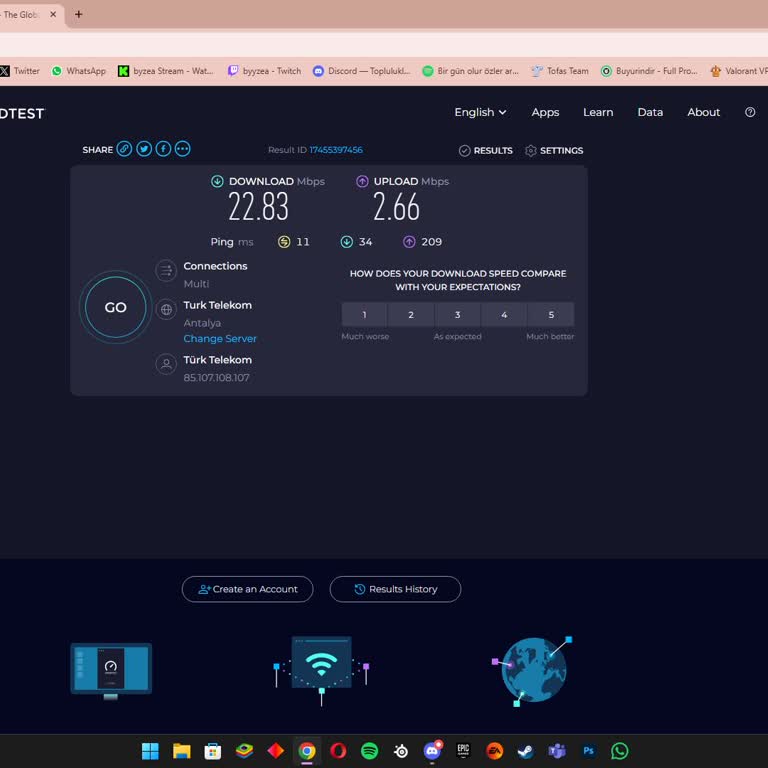Rate download speed as 5
The image size is (768, 768).
(x=551, y=314)
